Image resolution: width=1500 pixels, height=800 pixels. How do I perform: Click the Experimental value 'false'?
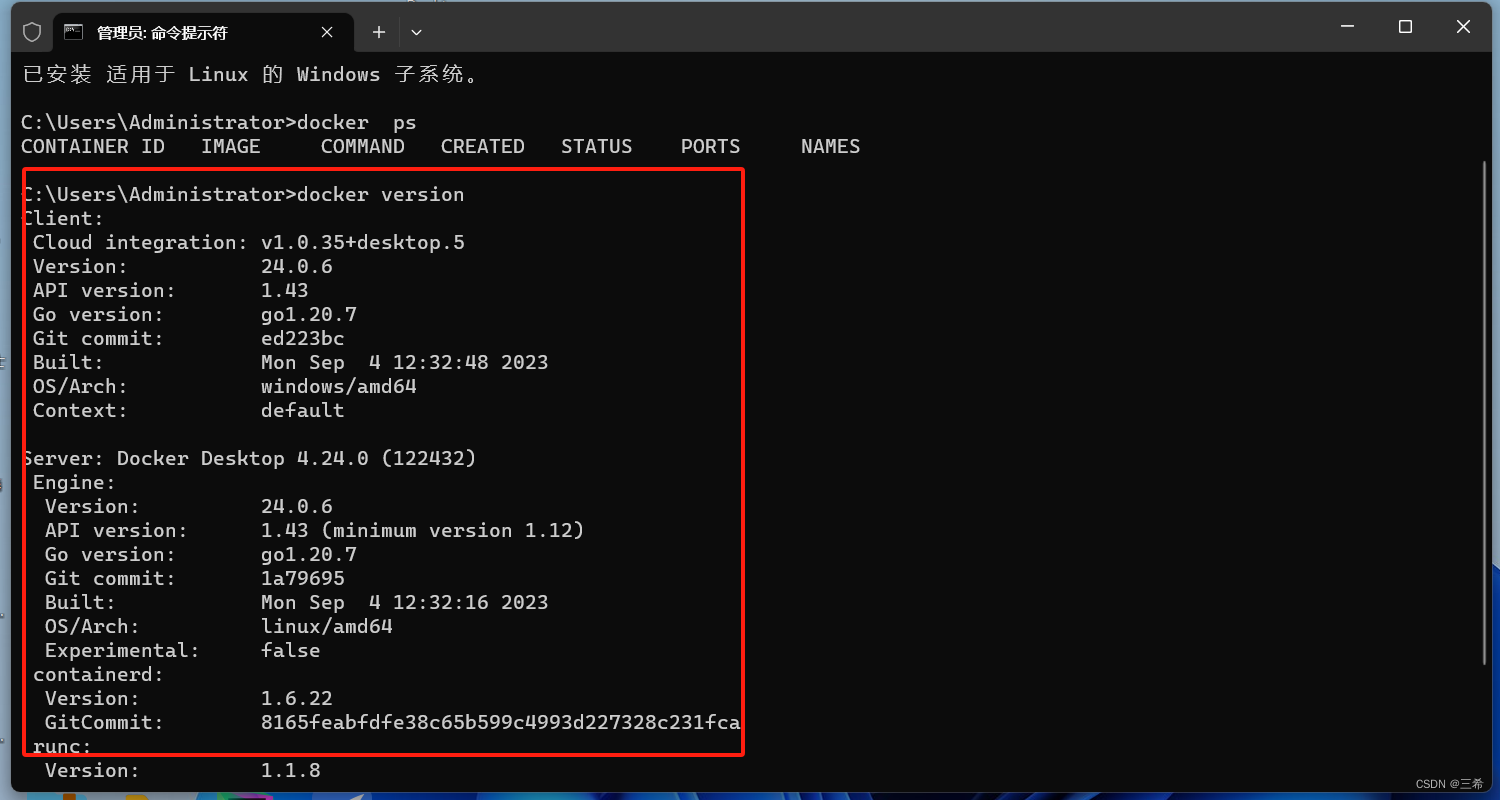291,650
